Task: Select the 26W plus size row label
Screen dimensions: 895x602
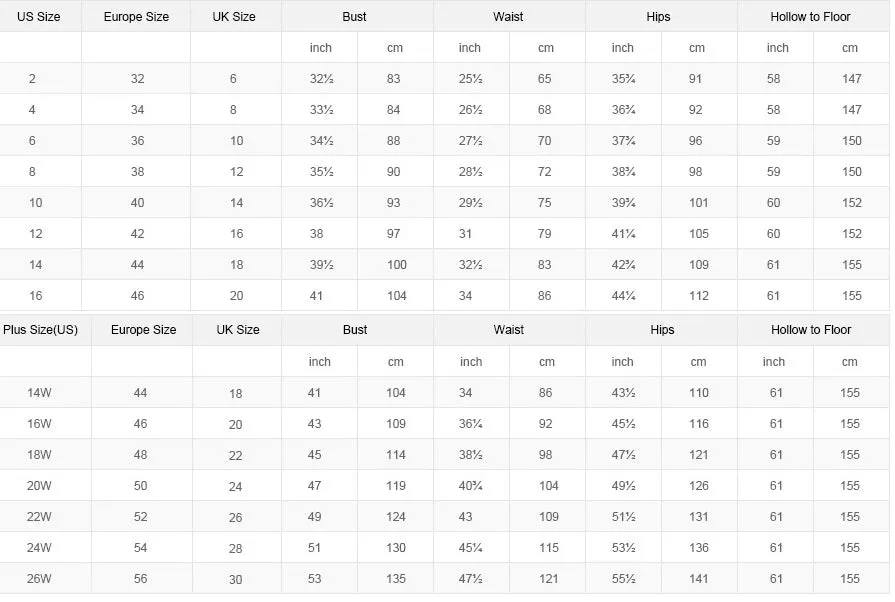Action: (39, 579)
